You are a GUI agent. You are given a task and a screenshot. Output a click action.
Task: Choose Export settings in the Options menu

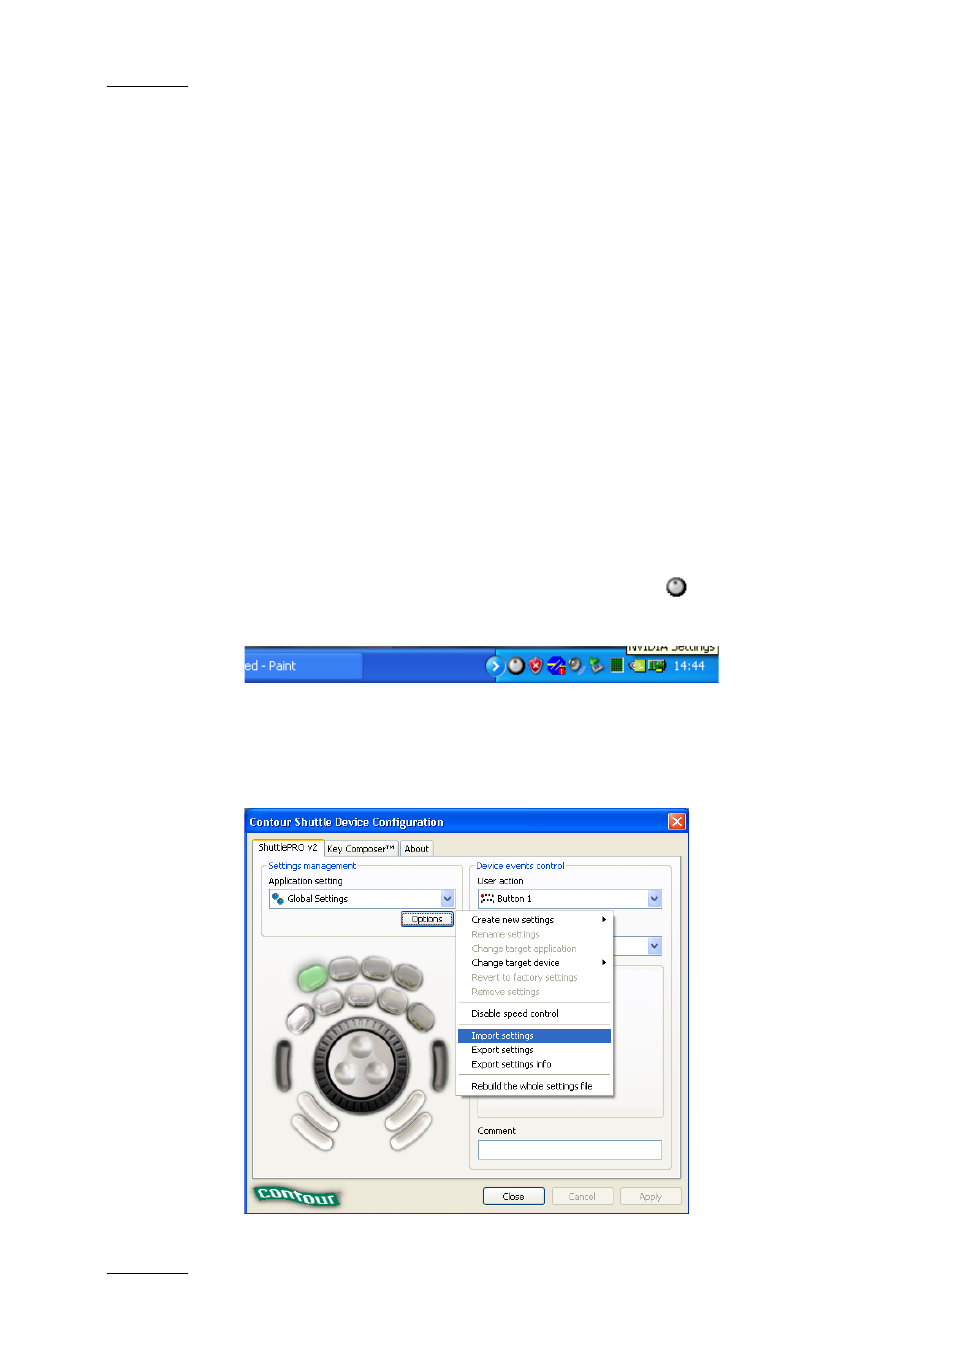534,1050
